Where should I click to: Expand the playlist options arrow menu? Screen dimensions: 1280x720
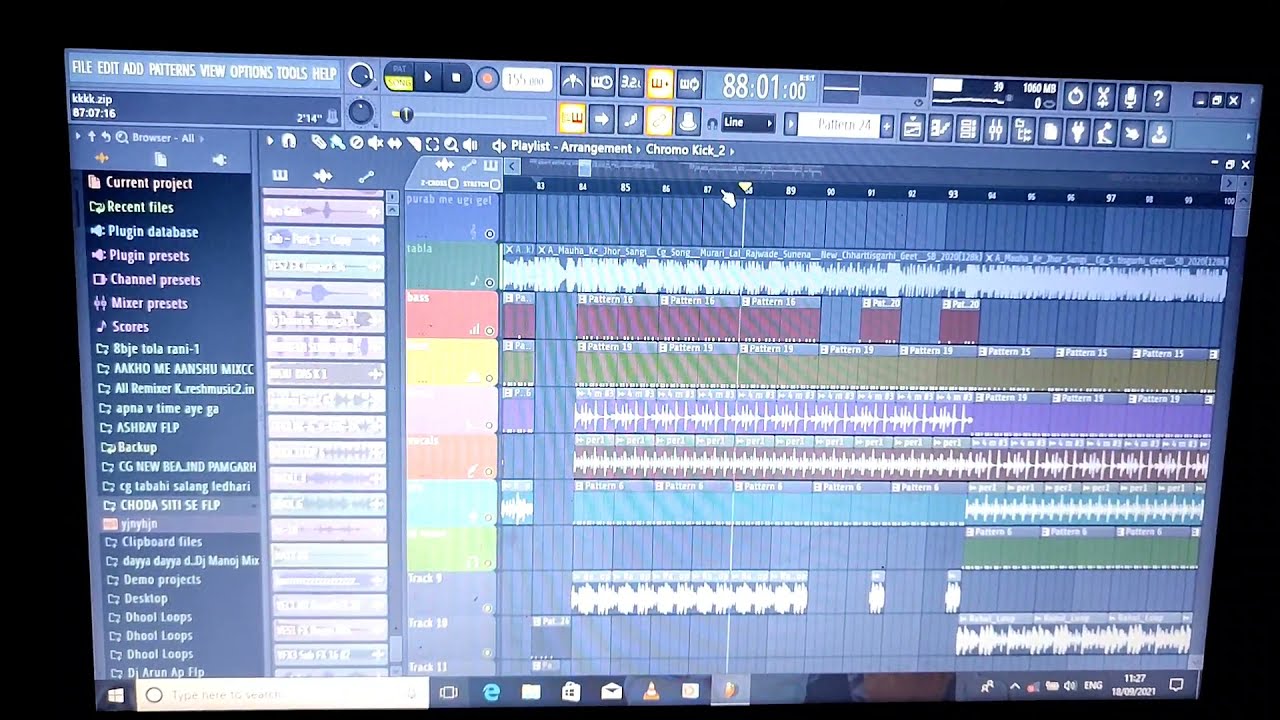[x=270, y=141]
